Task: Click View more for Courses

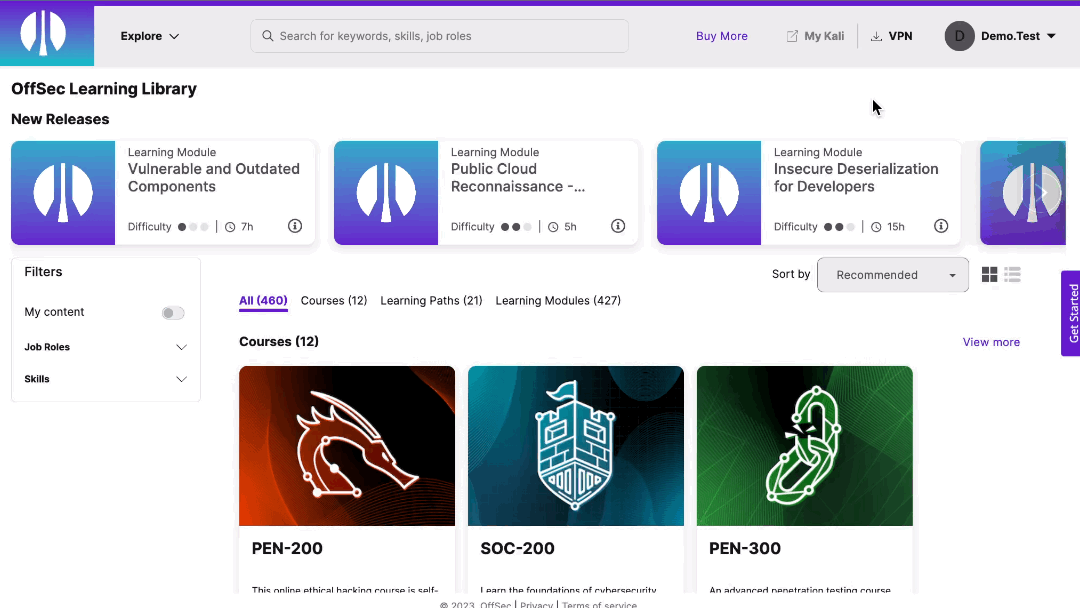Action: 991,342
